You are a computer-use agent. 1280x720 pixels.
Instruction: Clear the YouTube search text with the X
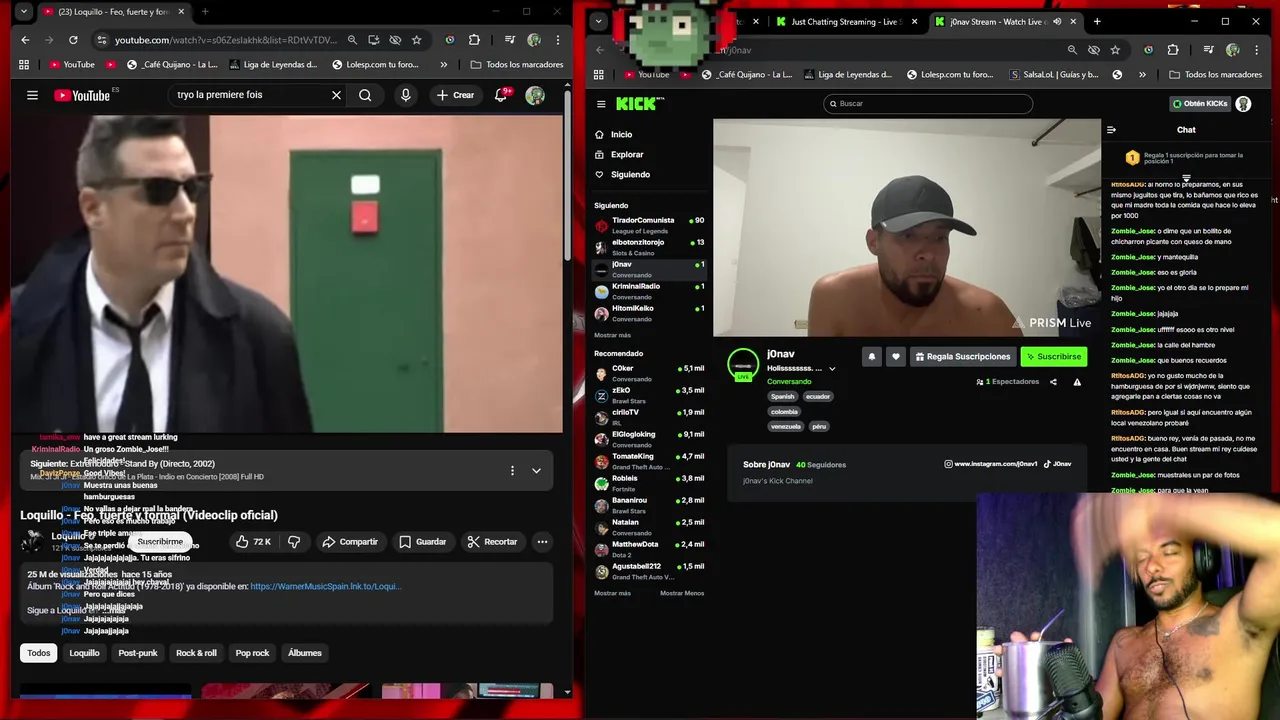(336, 95)
